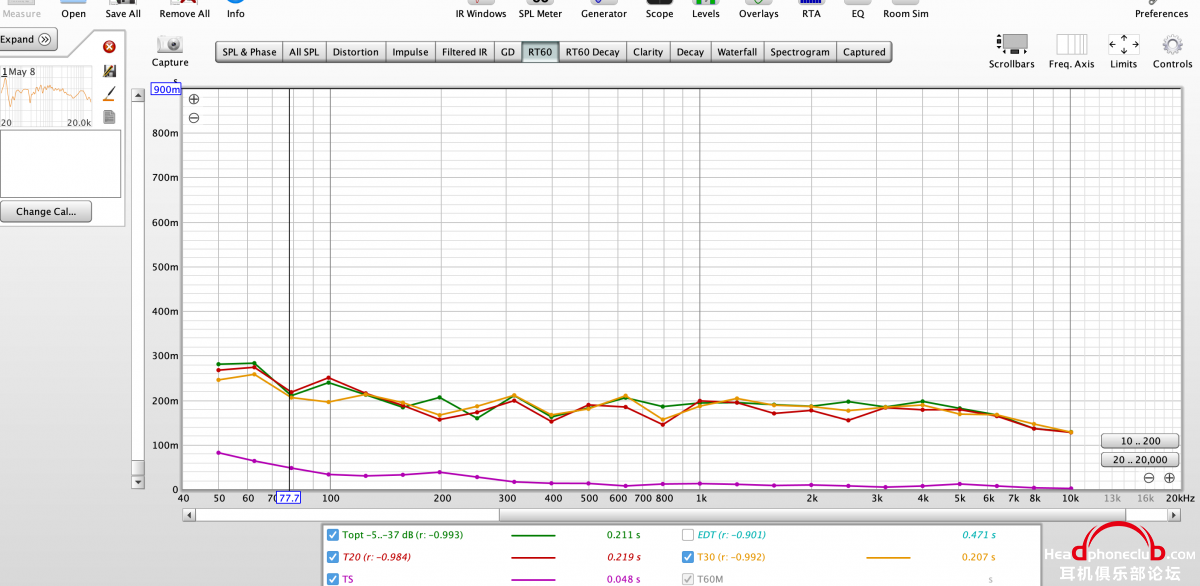Click Info in the toolbar
Image resolution: width=1200 pixels, height=586 pixels.
point(235,10)
